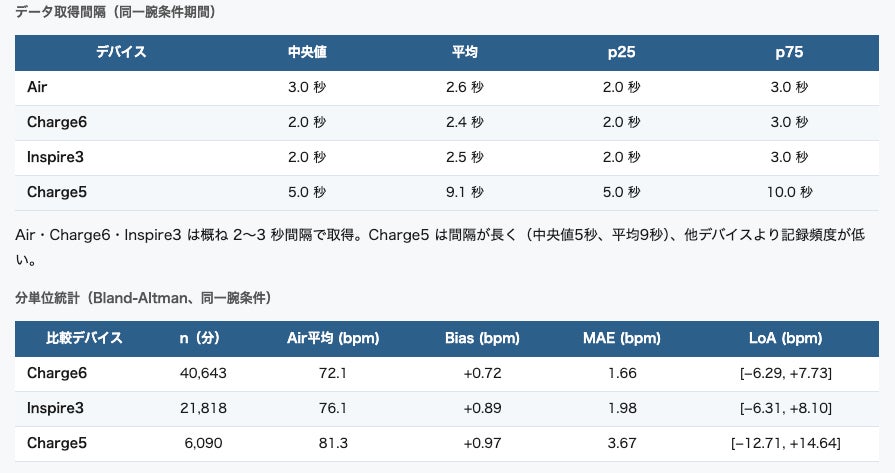The height and width of the screenshot is (473, 895).
Task: Click Charge5 average value 9.1 秒
Action: click(x=464, y=192)
